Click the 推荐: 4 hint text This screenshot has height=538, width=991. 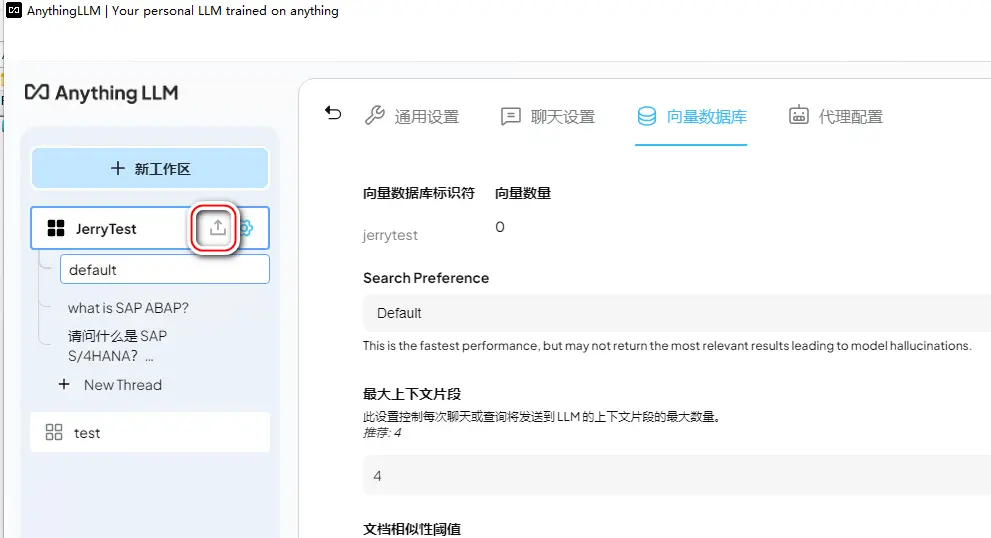[x=382, y=433]
